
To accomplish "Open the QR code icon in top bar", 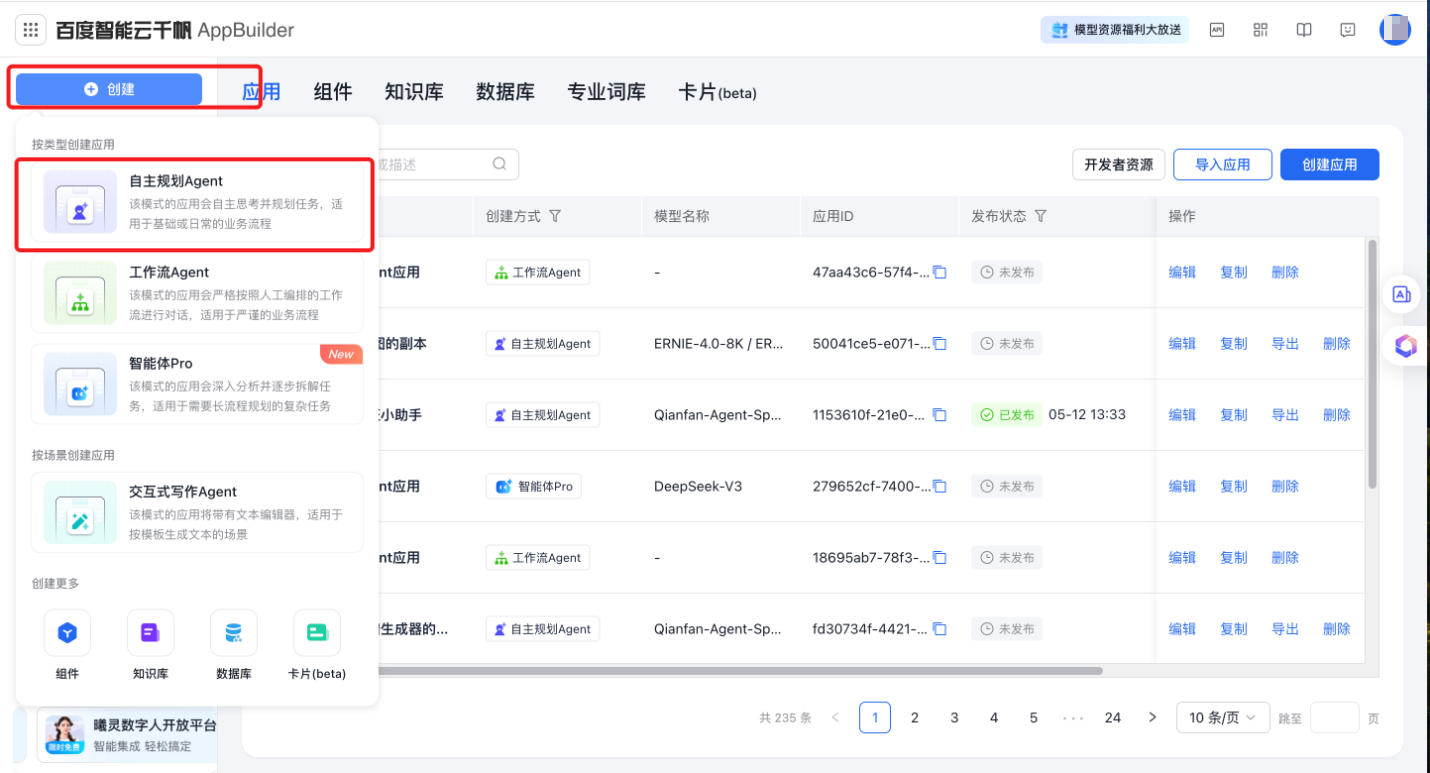I will click(1260, 30).
